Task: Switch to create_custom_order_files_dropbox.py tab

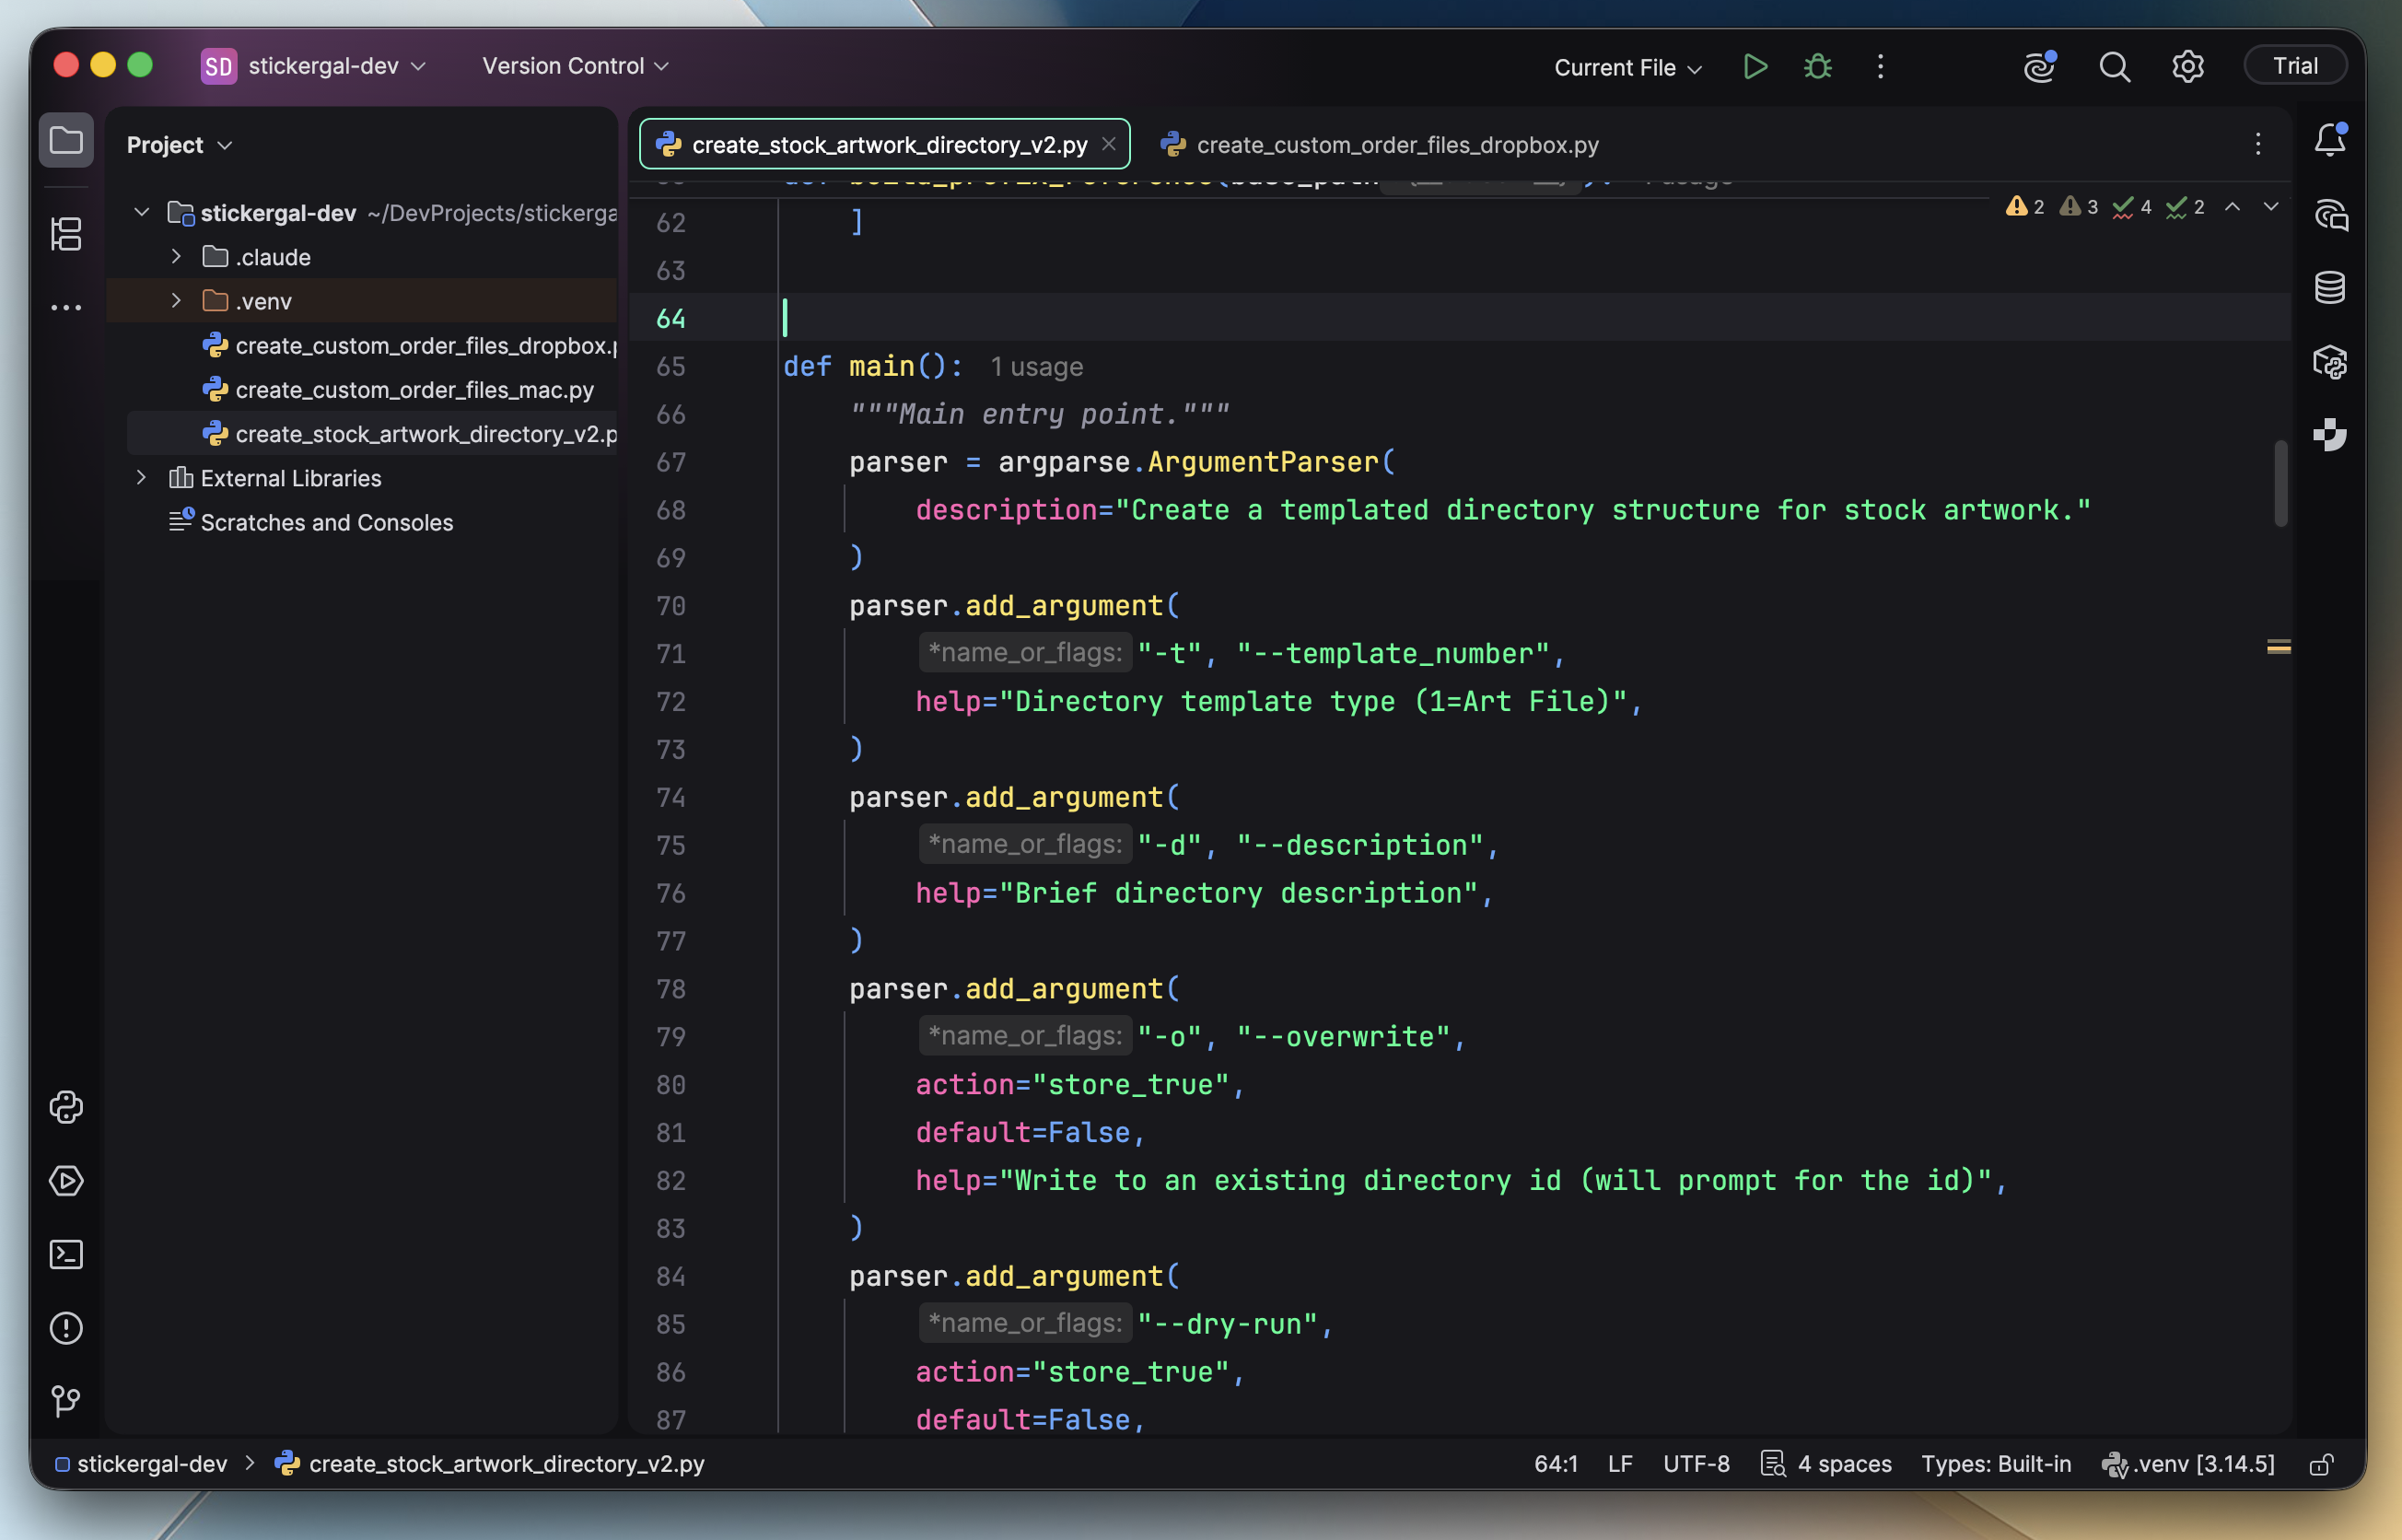Action: click(1379, 145)
